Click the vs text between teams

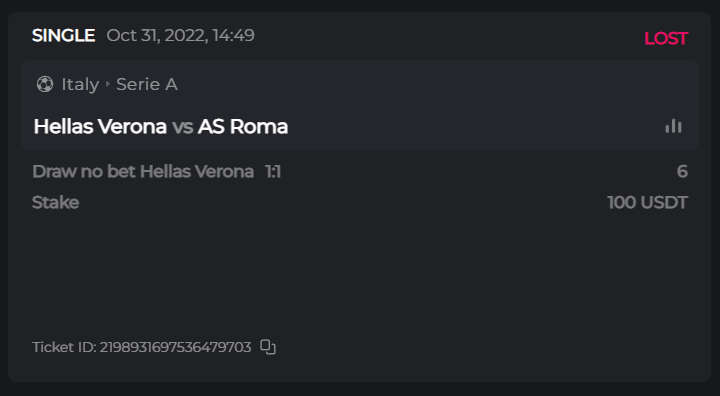pos(182,127)
